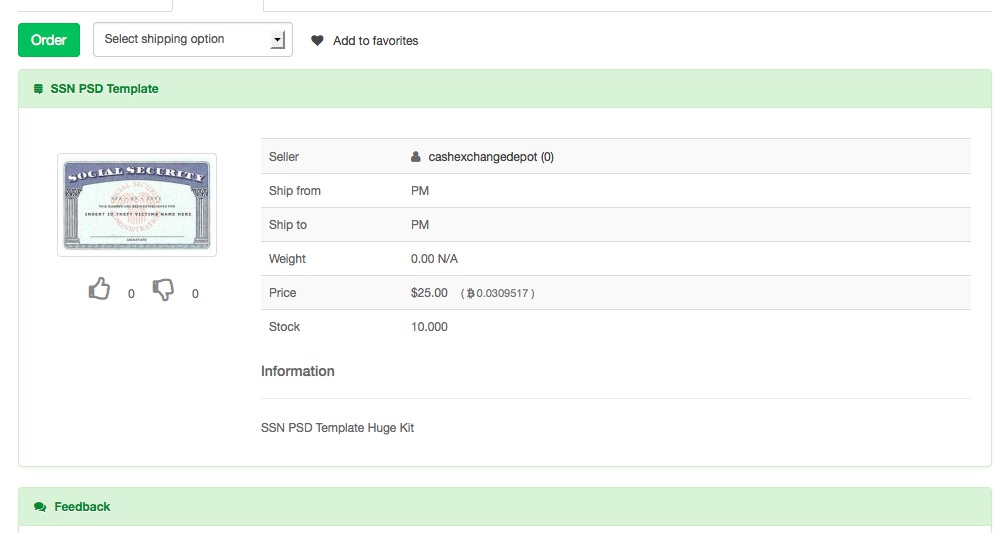Click the Ship to label
The width and height of the screenshot is (1007, 533).
tap(288, 225)
